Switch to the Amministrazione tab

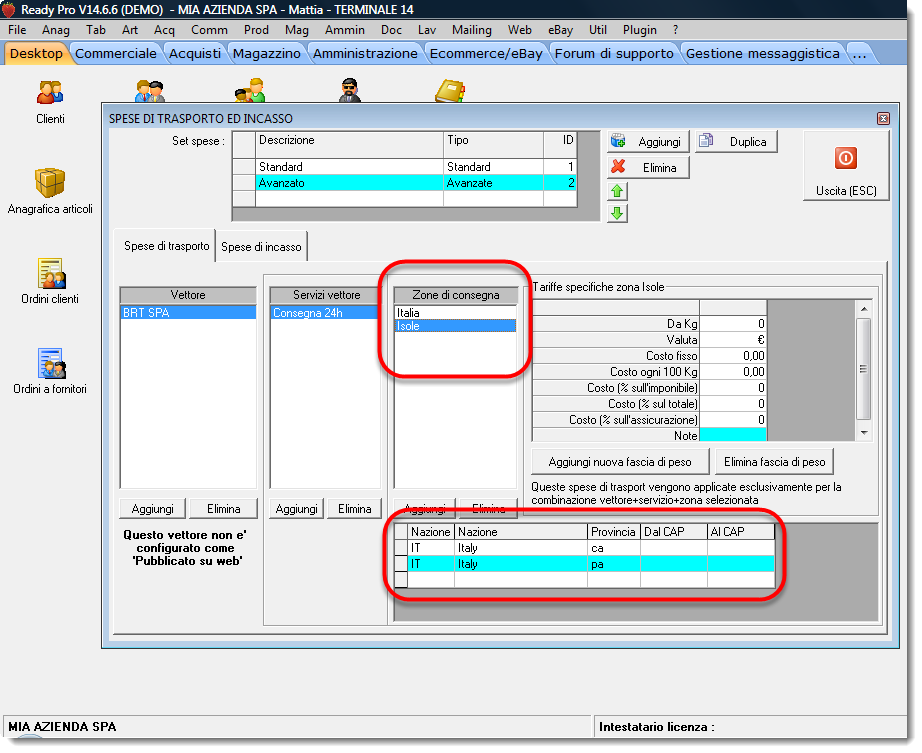[365, 53]
